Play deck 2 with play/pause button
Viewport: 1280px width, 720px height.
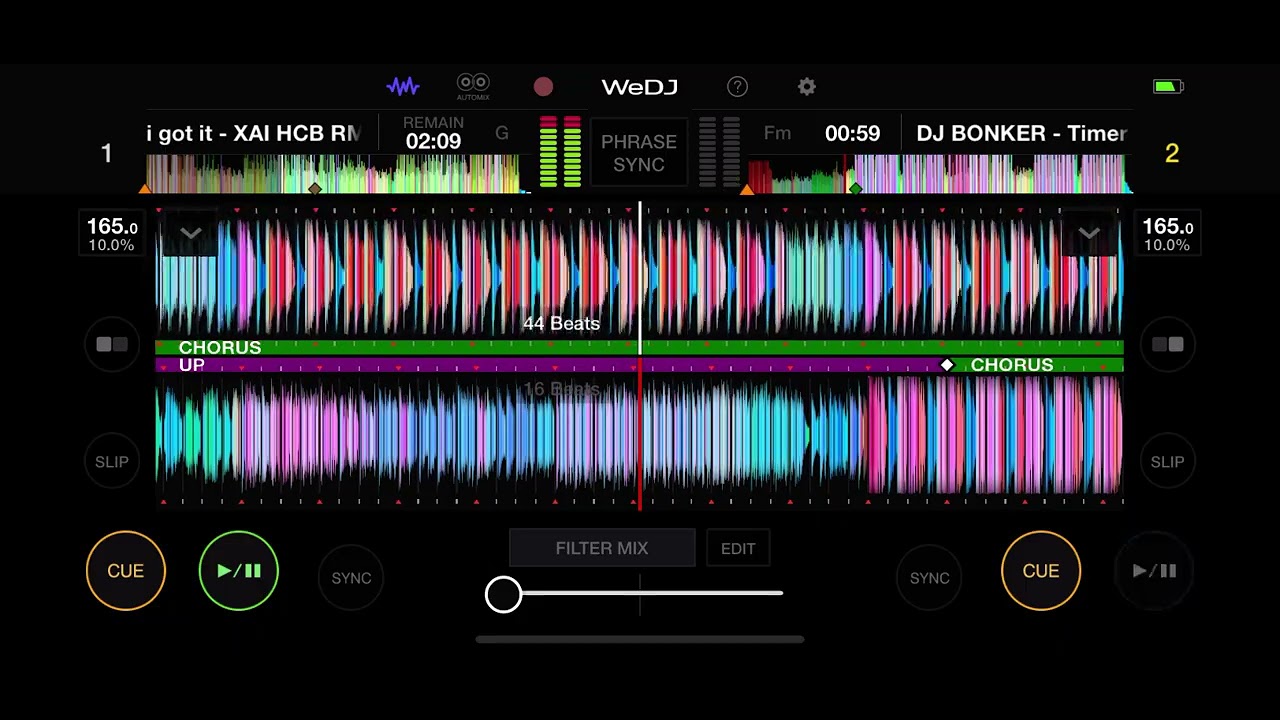pyautogui.click(x=1154, y=571)
